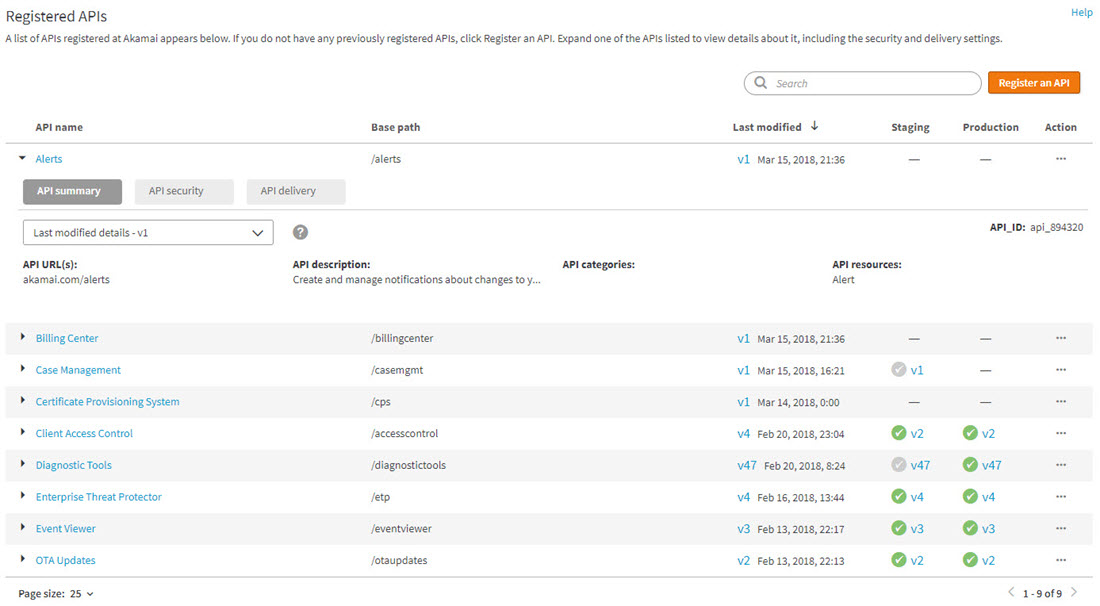Open action menu for Alerts row
This screenshot has width=1100, height=606.
click(1060, 159)
